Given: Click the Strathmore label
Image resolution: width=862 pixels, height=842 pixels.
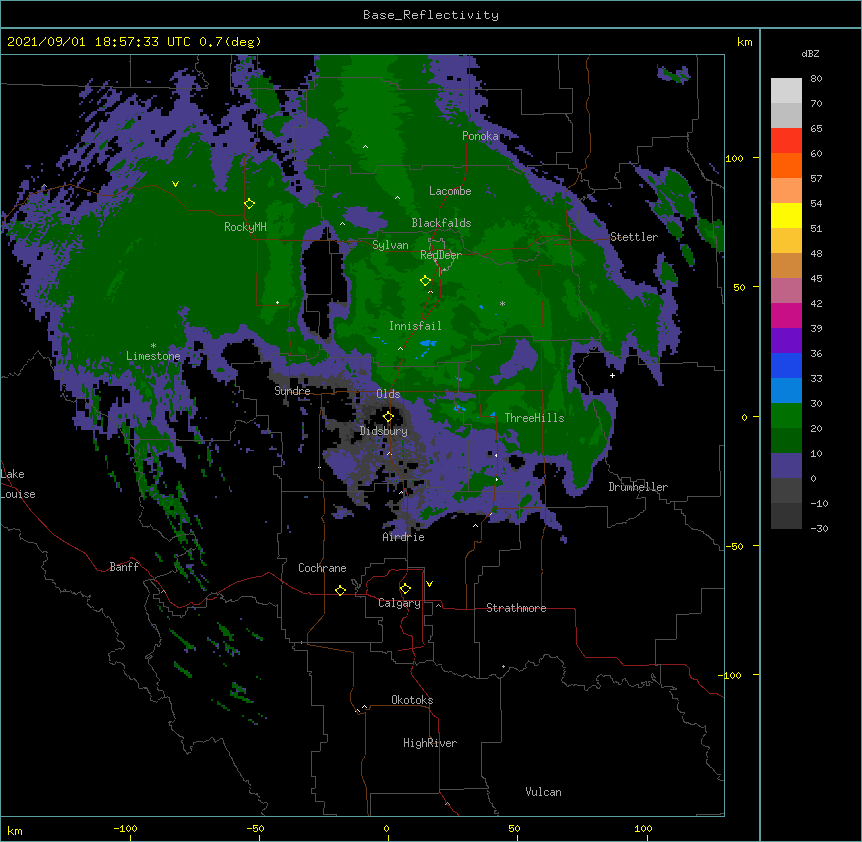Looking at the screenshot, I should (x=516, y=608).
